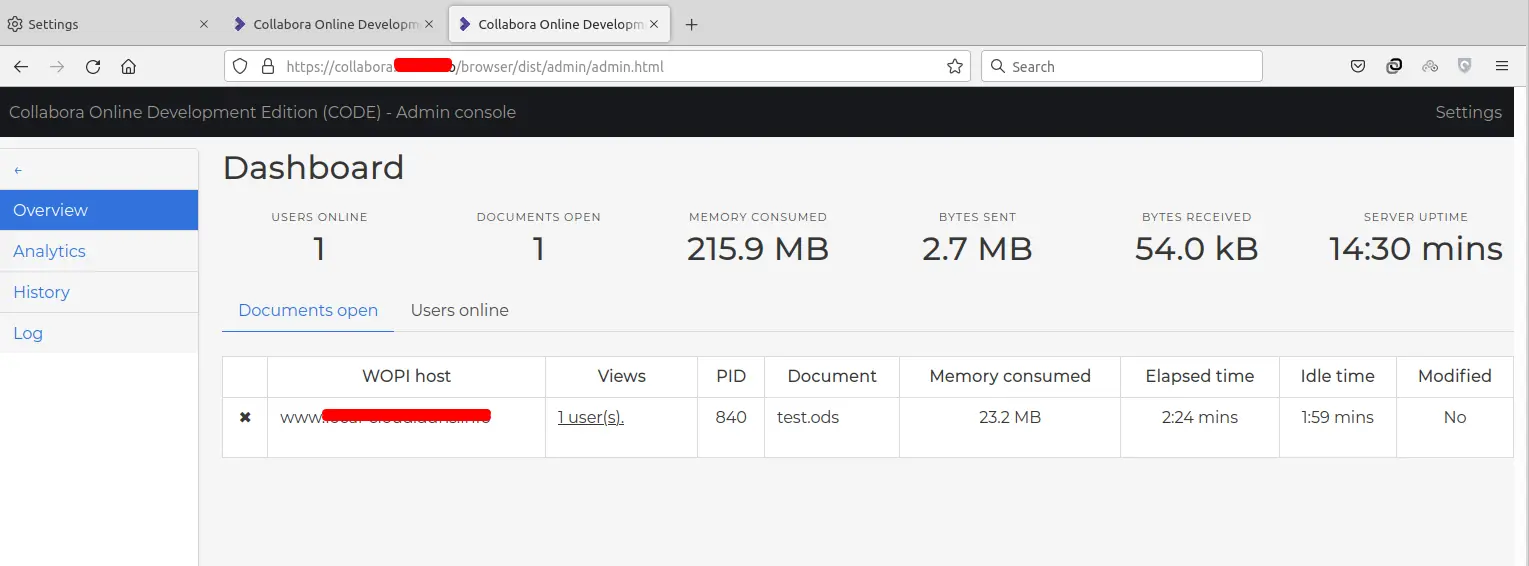Screen dimensions: 1529x566
Task: Collapse the sidebar with the back arrow
Action: (x=18, y=171)
